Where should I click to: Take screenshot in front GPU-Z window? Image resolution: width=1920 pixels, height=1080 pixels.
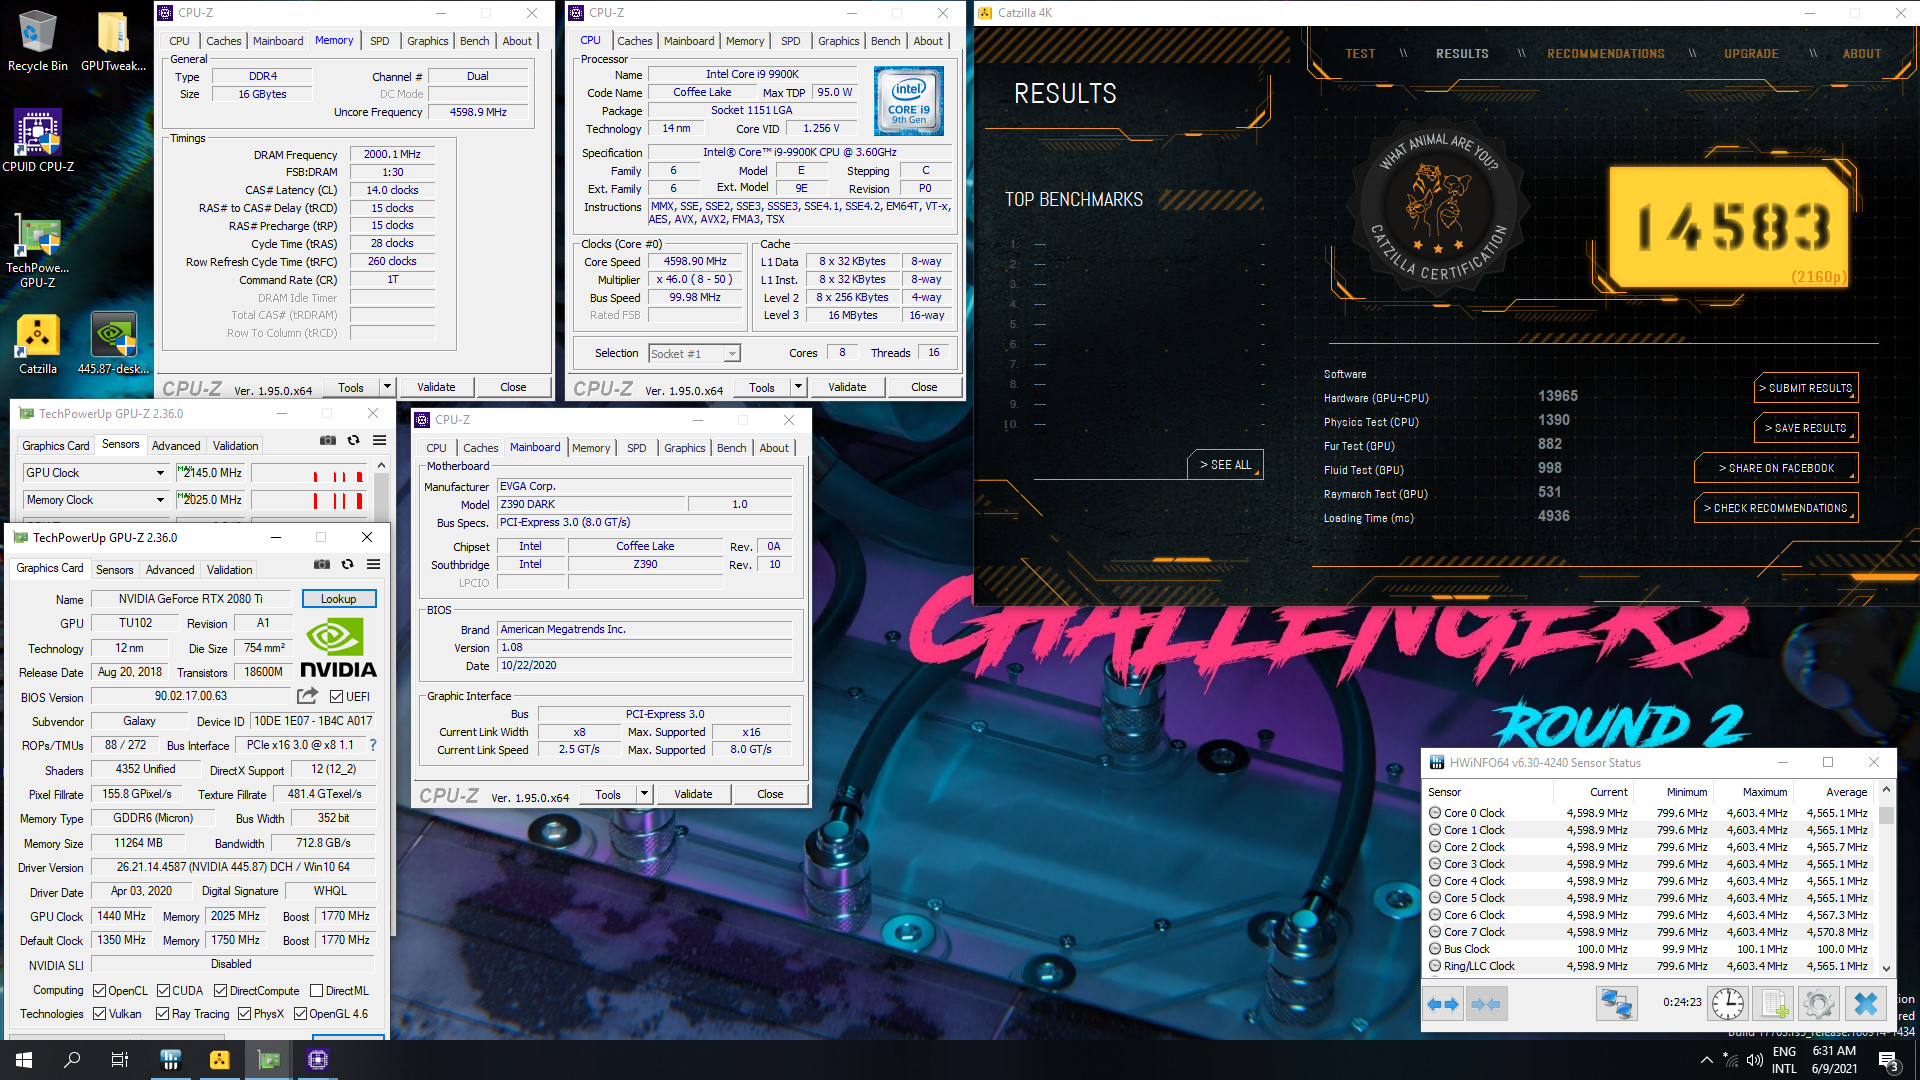pyautogui.click(x=321, y=565)
